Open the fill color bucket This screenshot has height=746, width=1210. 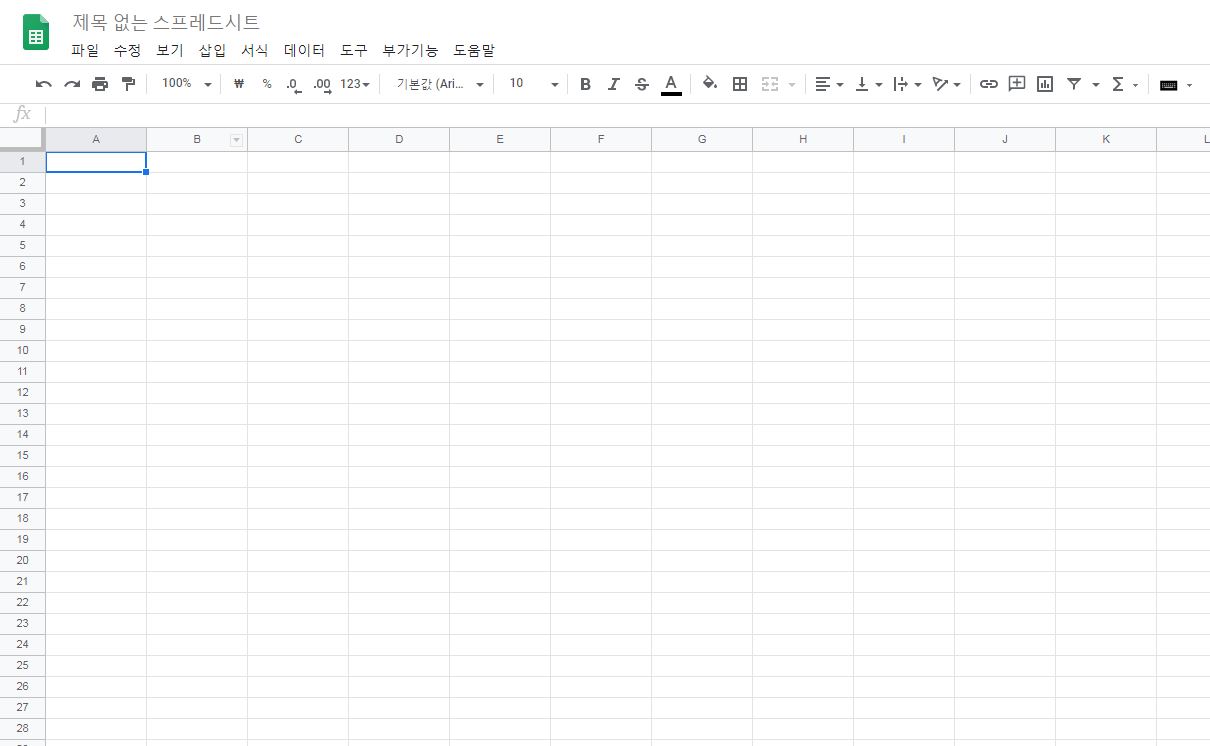pos(710,84)
